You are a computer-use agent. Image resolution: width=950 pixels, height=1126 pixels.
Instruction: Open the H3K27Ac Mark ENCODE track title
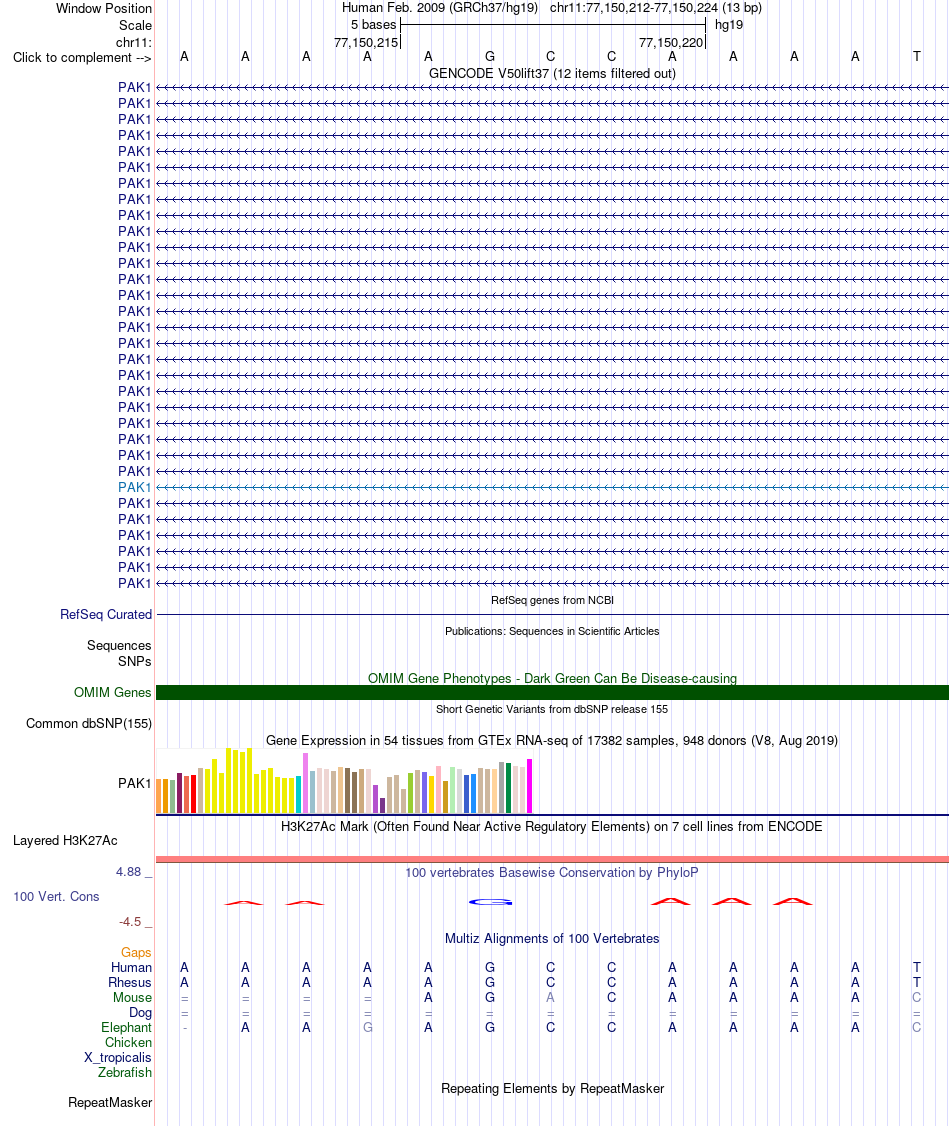(552, 827)
